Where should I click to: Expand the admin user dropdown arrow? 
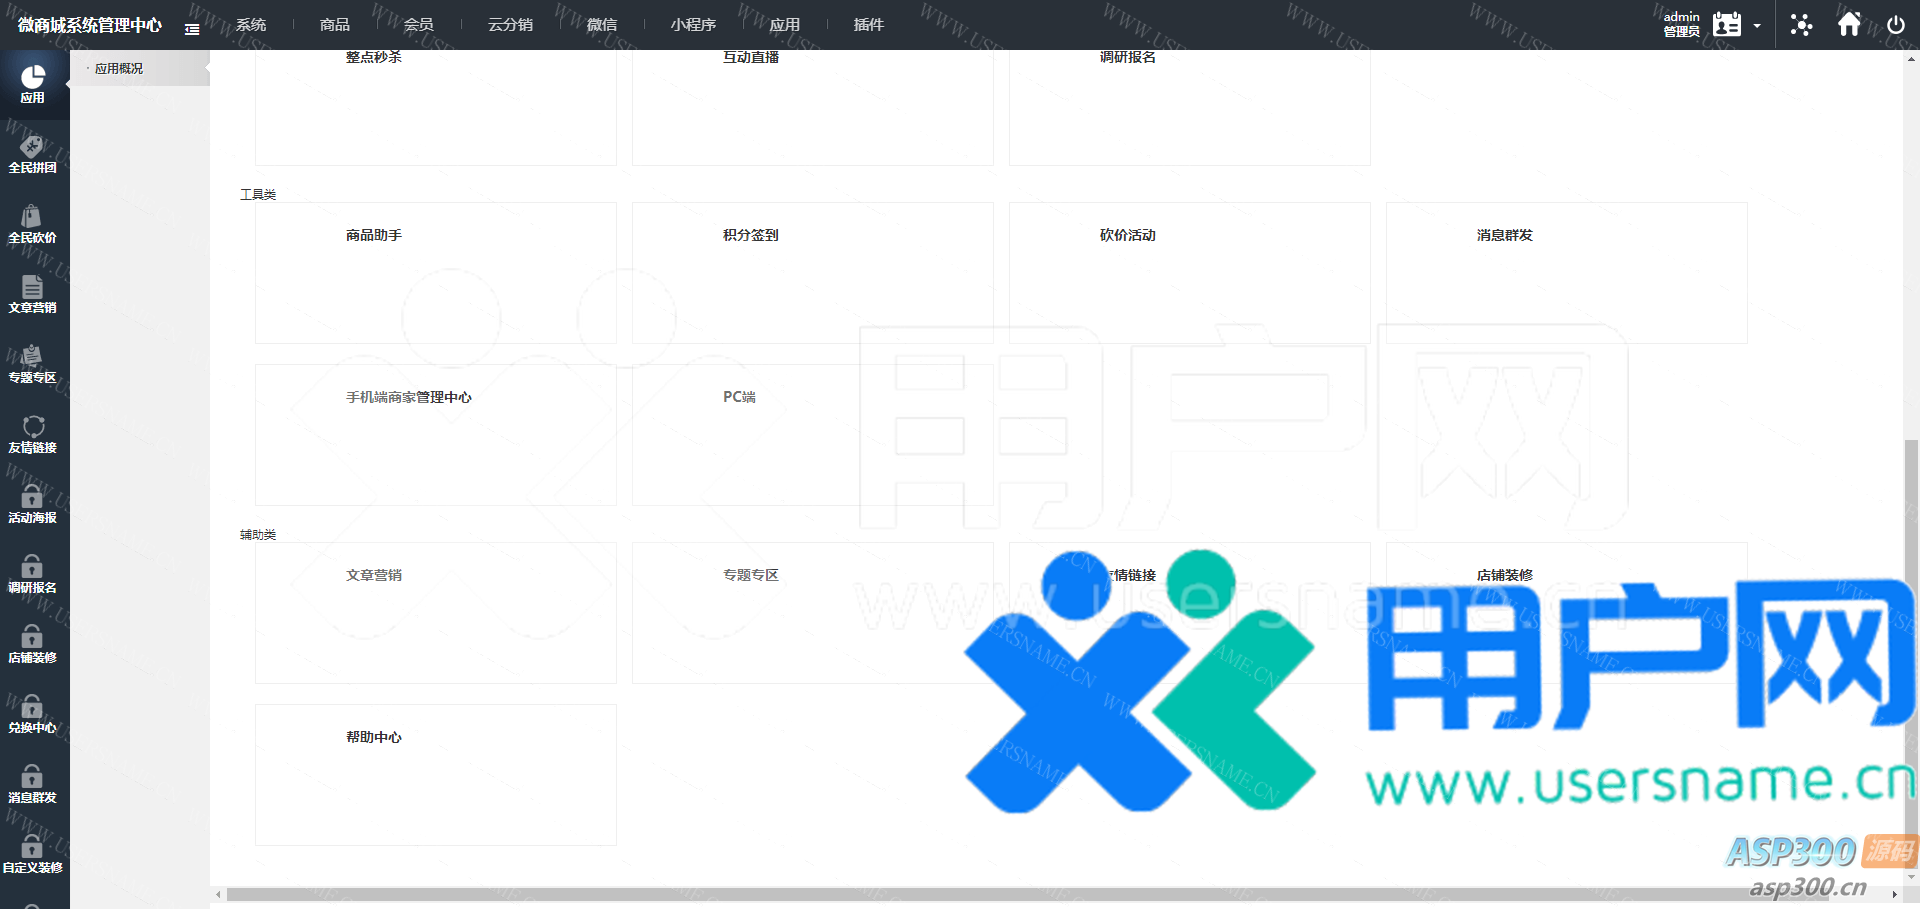(x=1757, y=26)
